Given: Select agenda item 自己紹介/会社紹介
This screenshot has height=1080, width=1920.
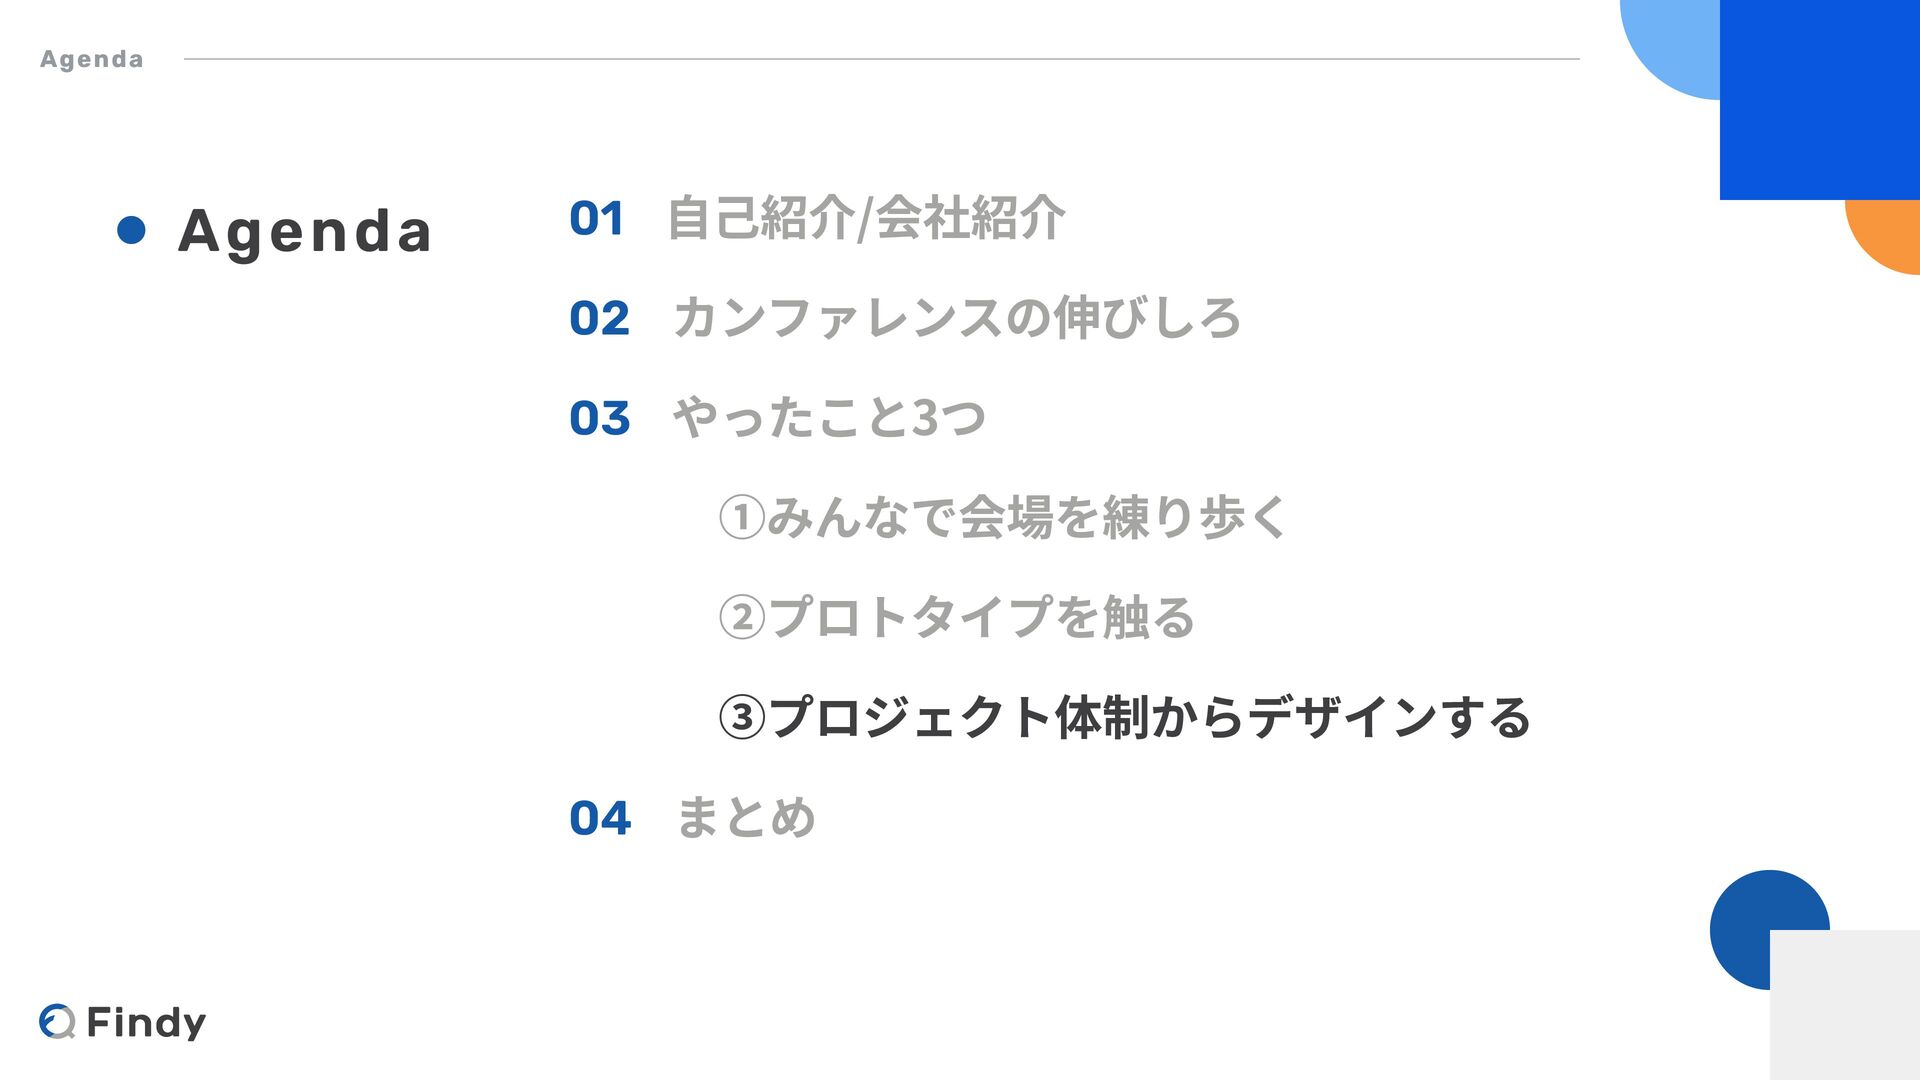Looking at the screenshot, I should pos(866,218).
